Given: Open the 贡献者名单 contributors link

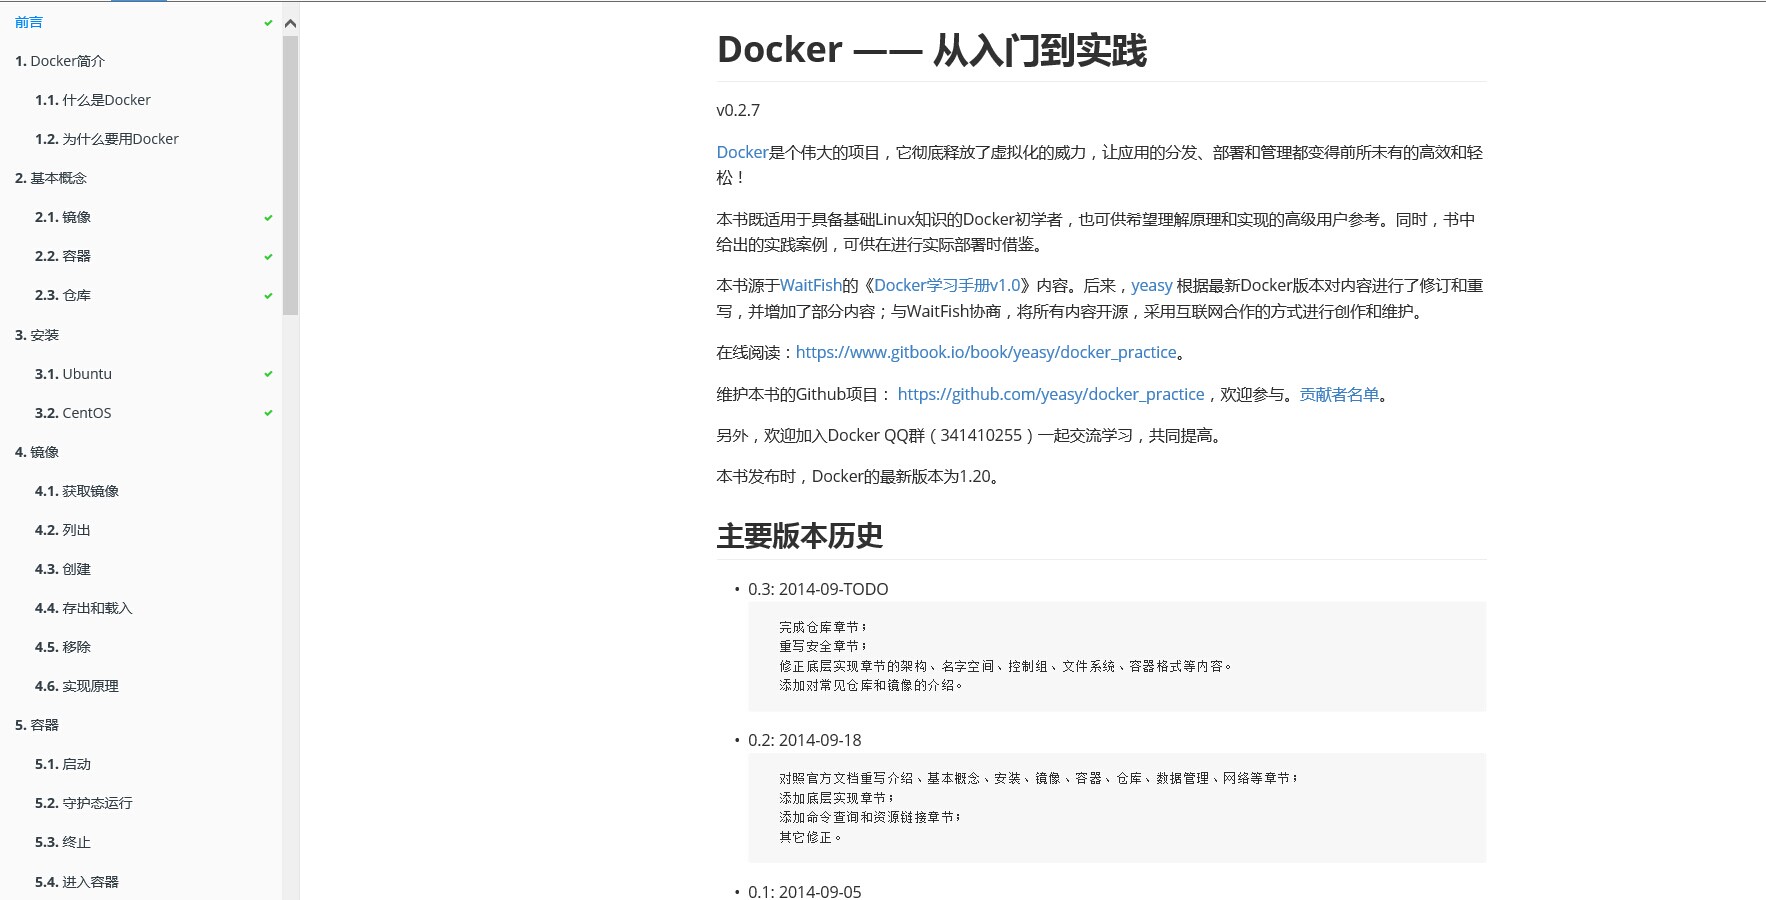Looking at the screenshot, I should (1339, 394).
